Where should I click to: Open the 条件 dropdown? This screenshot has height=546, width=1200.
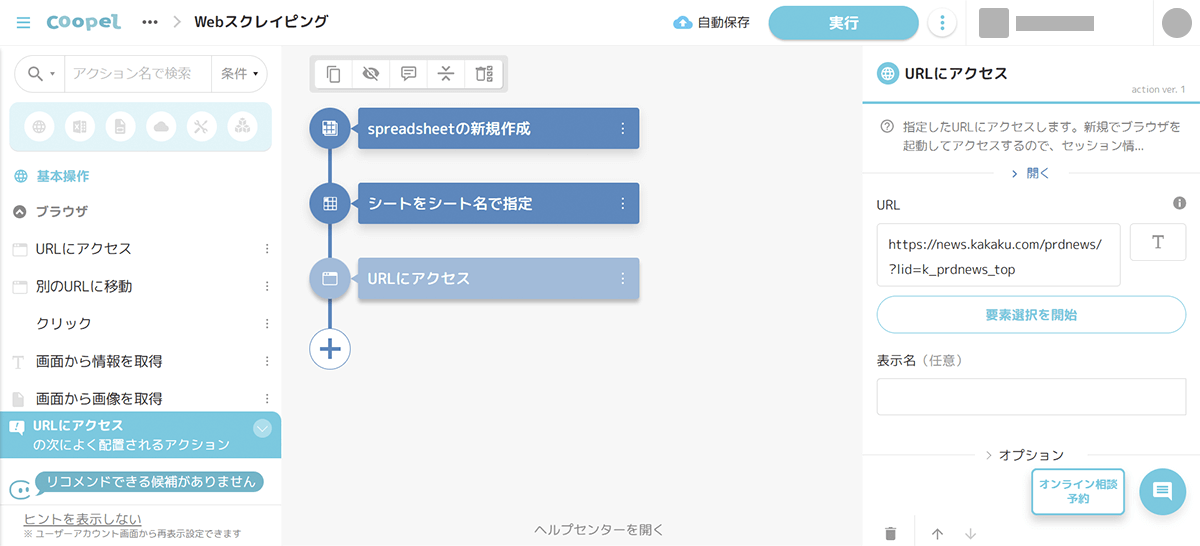click(240, 73)
